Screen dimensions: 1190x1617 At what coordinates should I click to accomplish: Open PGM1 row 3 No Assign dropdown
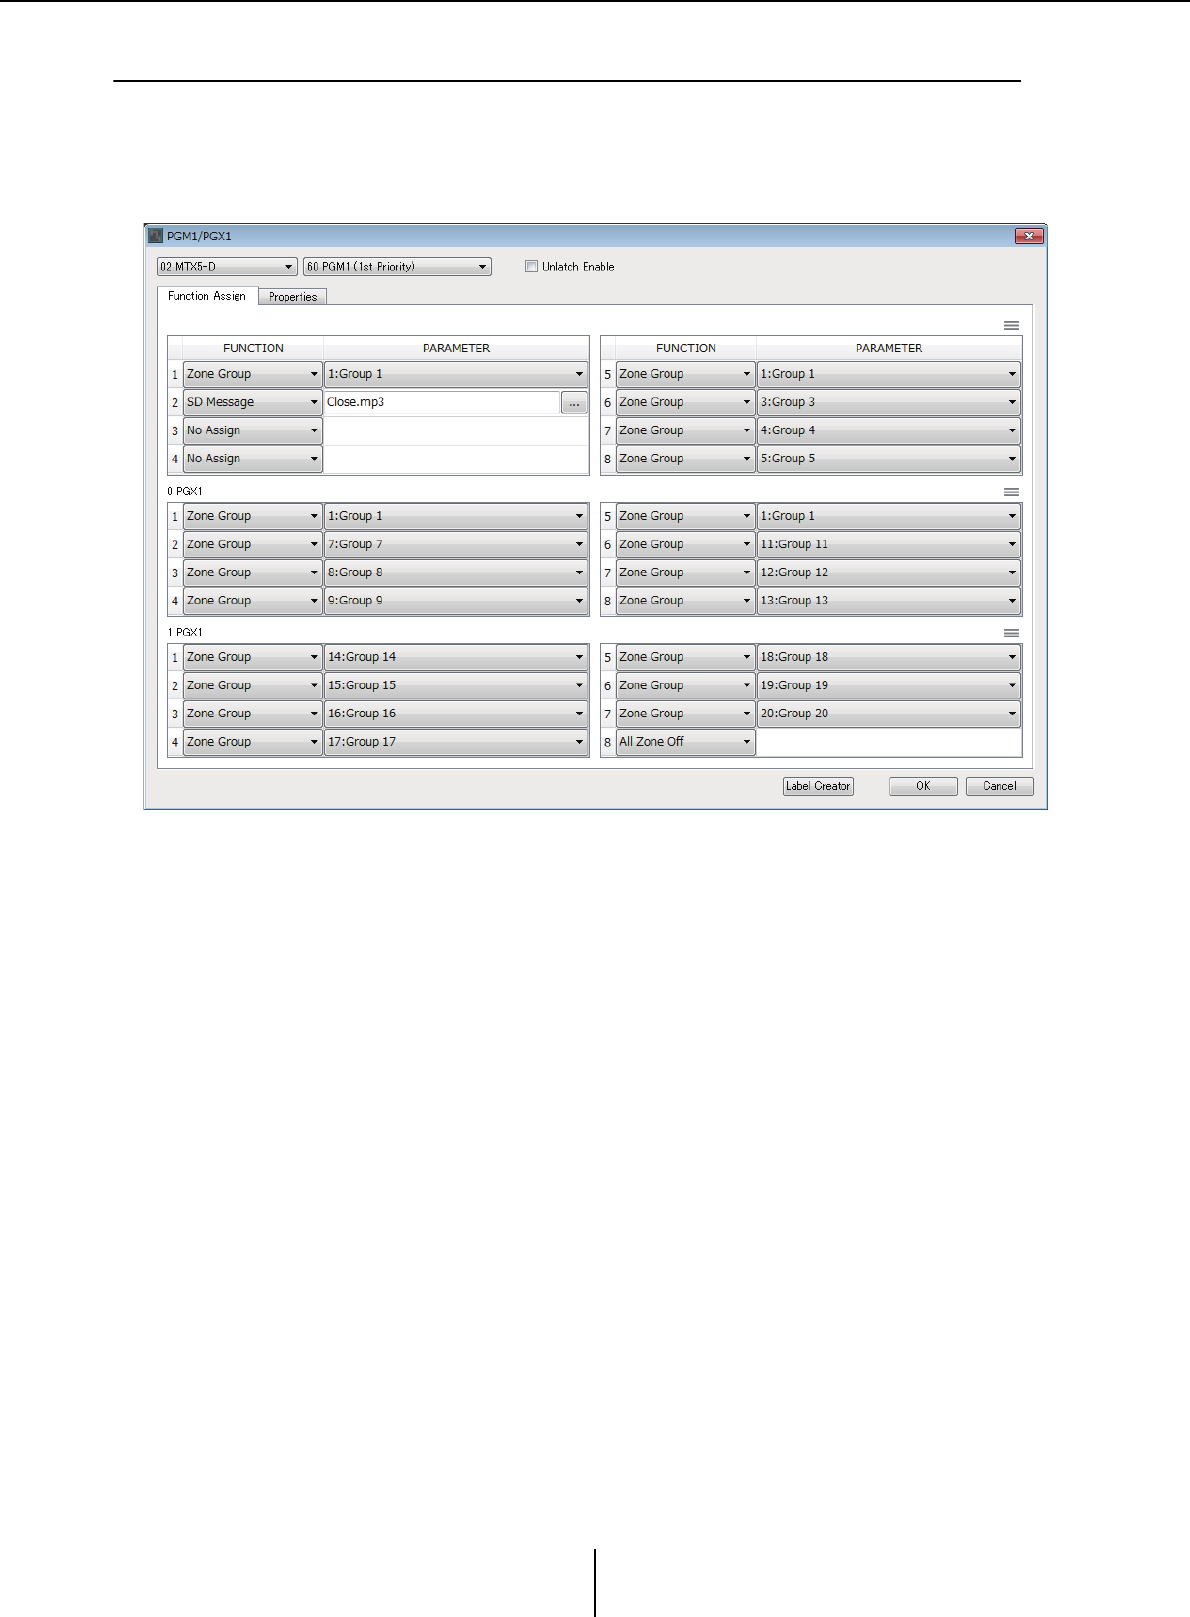252,430
